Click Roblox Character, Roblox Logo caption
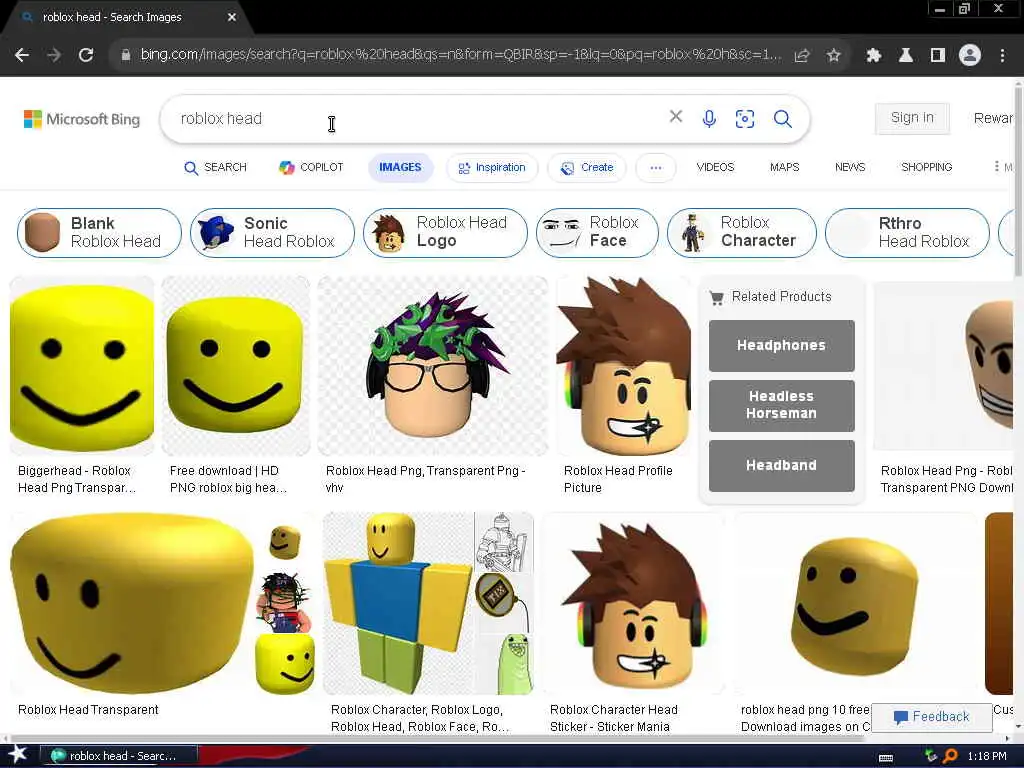Image resolution: width=1024 pixels, height=768 pixels. point(420,718)
